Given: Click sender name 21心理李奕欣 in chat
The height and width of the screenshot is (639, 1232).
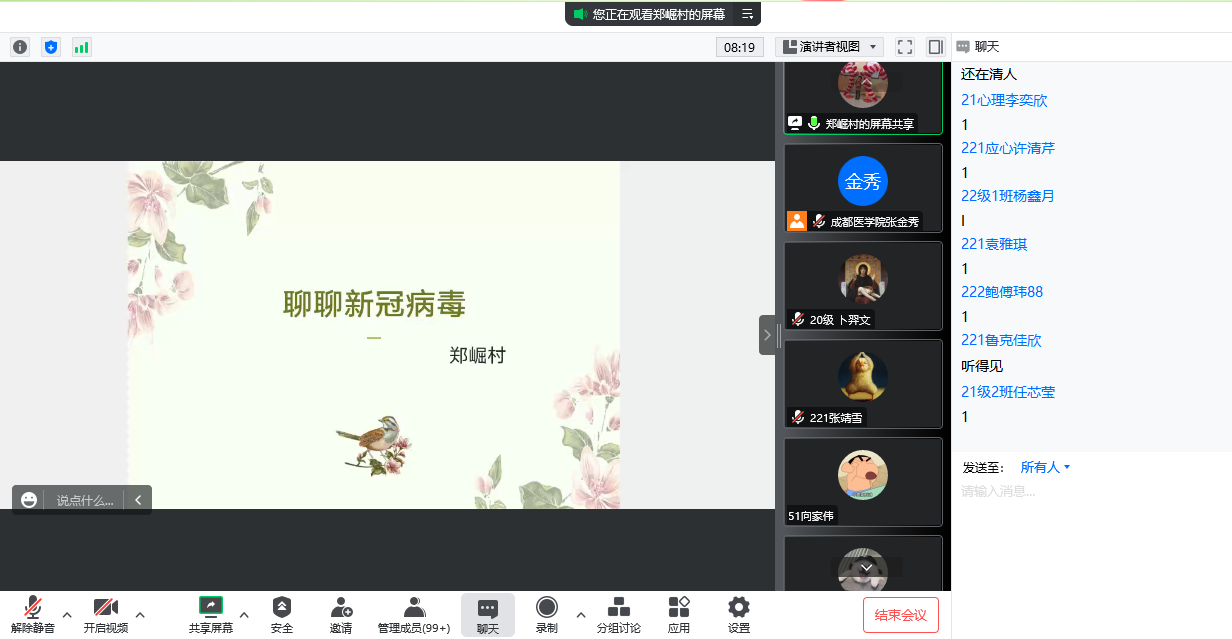Looking at the screenshot, I should point(1004,100).
